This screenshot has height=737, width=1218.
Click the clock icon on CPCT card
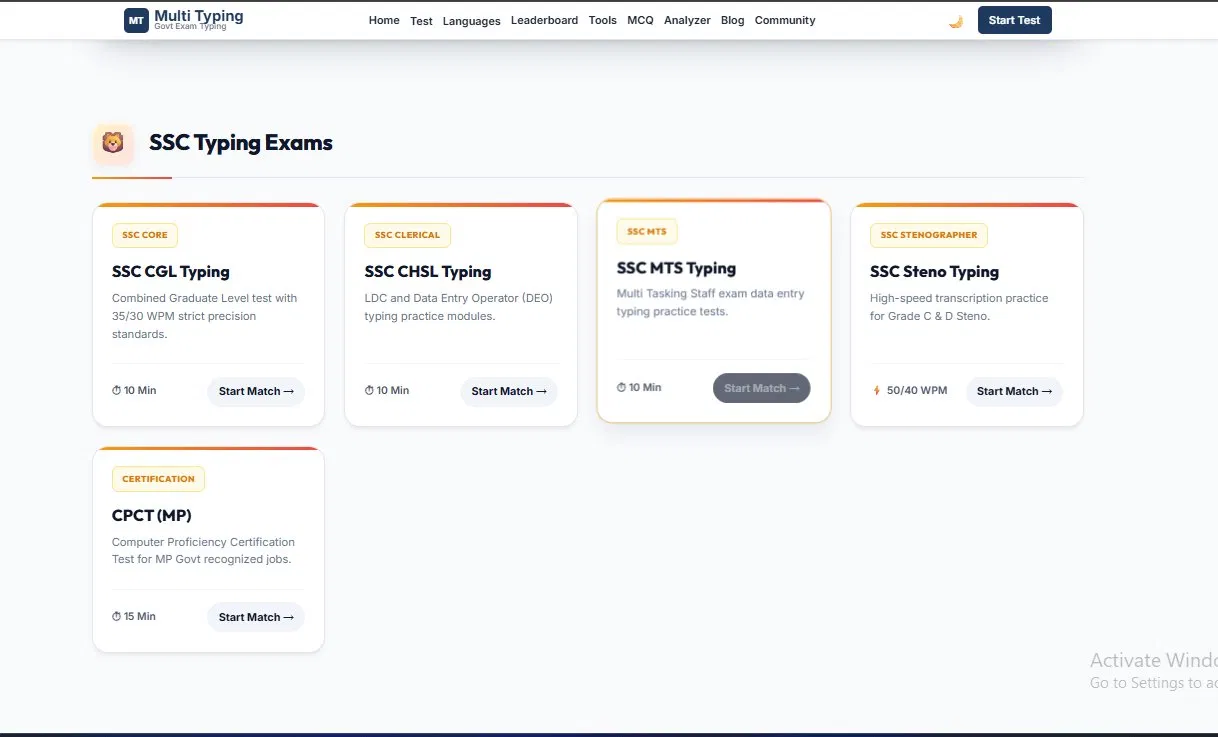117,616
